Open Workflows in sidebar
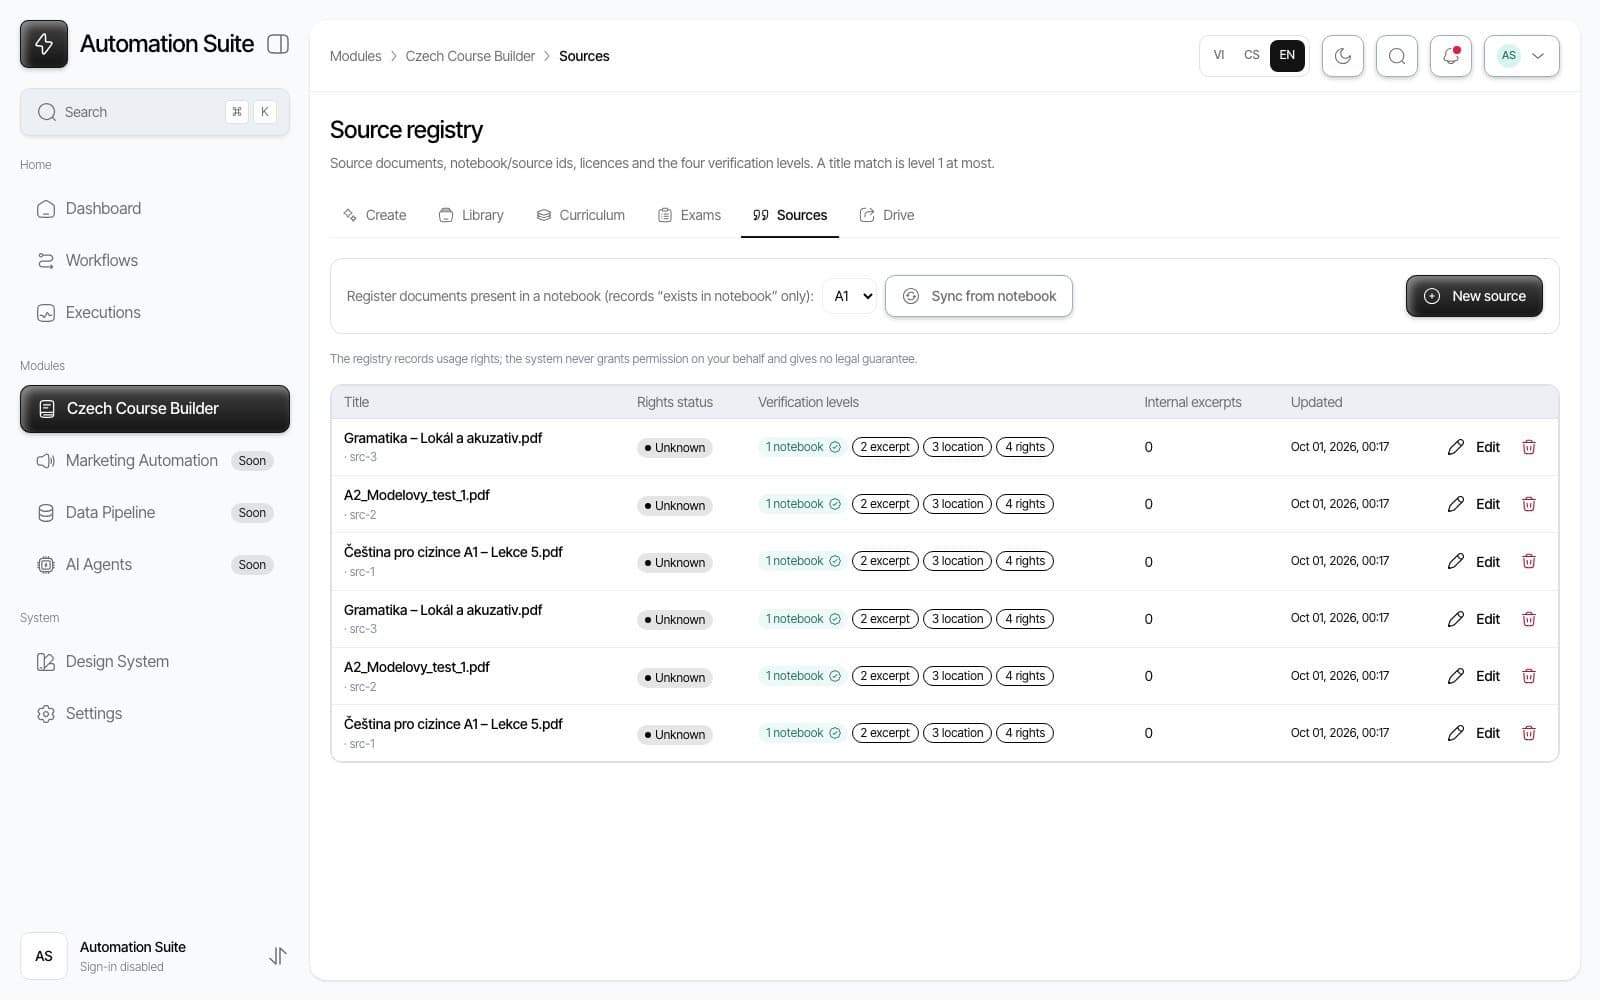1600x1000 pixels. [x=155, y=260]
